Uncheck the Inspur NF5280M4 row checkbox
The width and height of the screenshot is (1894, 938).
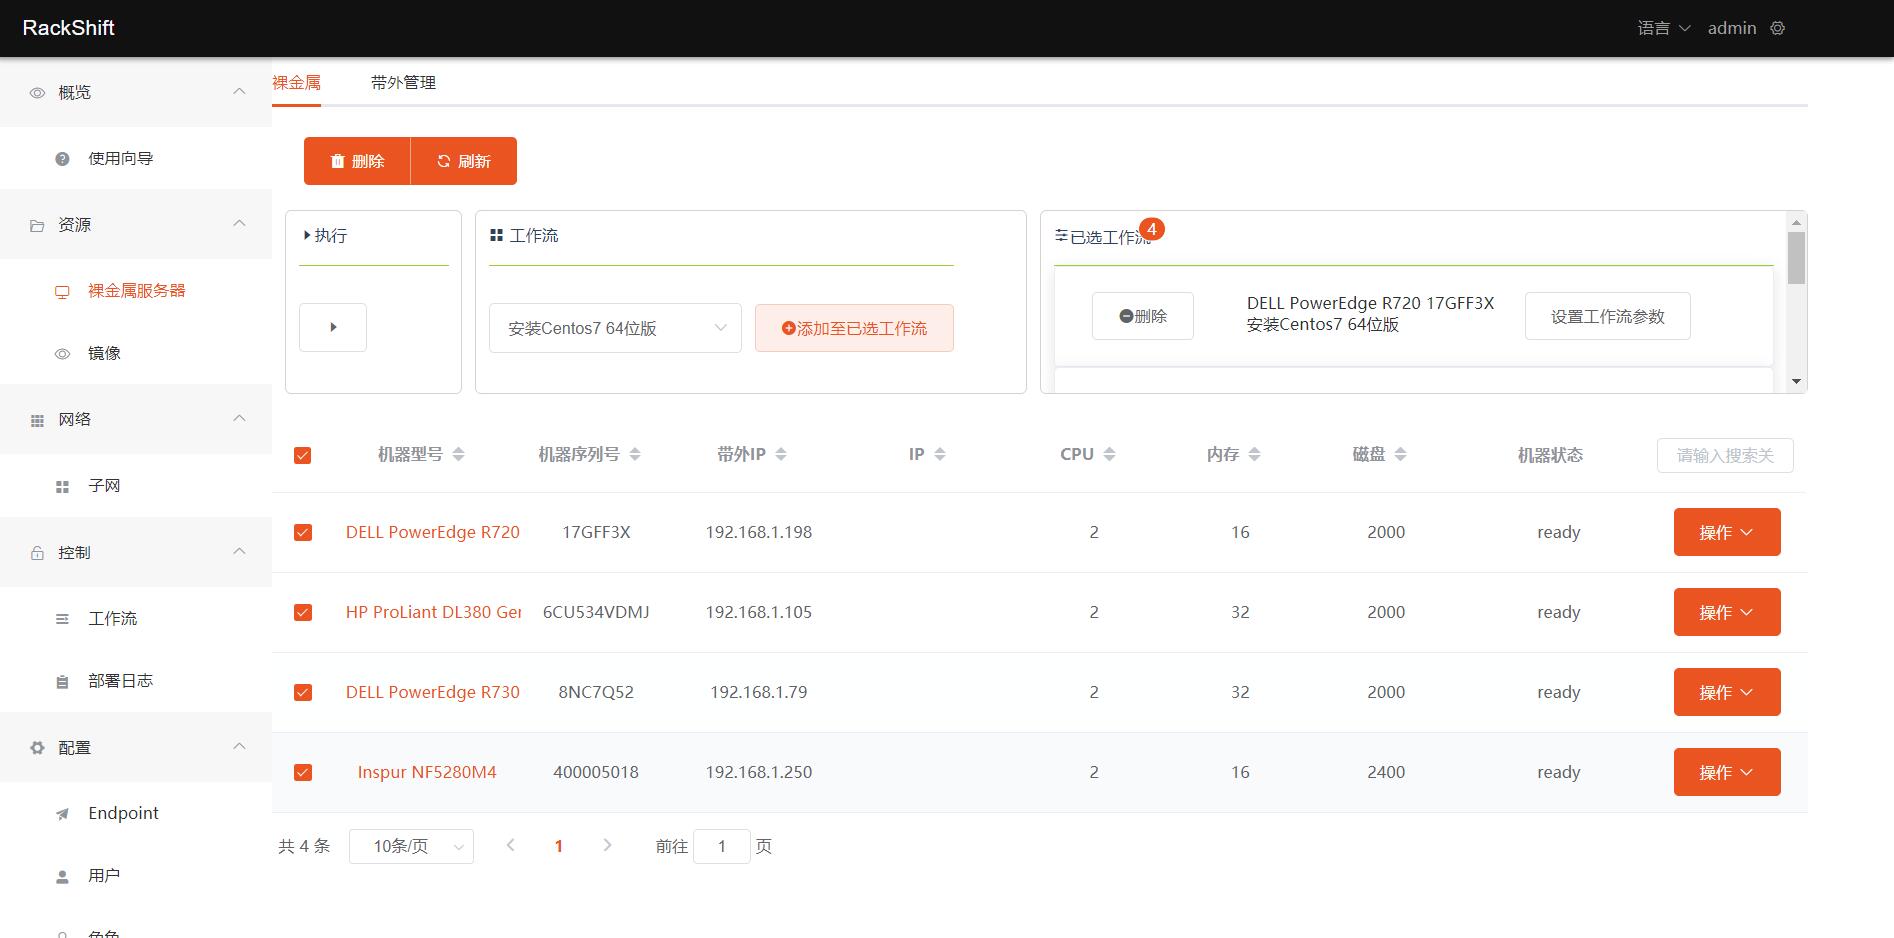pyautogui.click(x=303, y=773)
